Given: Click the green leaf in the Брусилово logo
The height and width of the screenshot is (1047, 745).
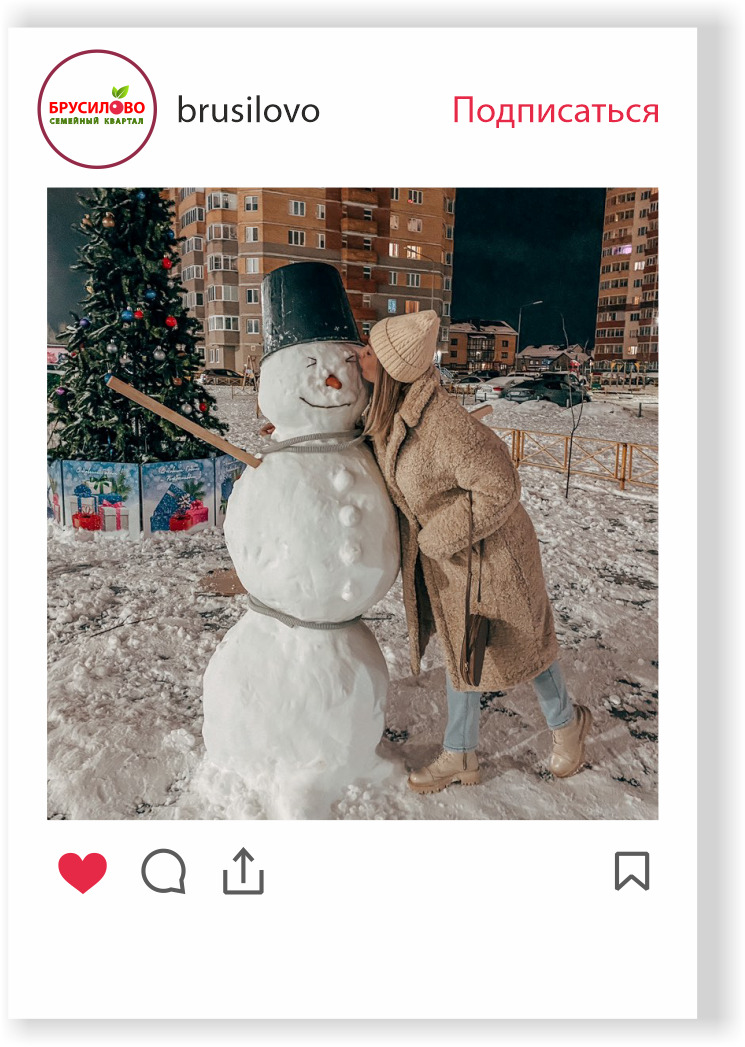Looking at the screenshot, I should click(120, 92).
